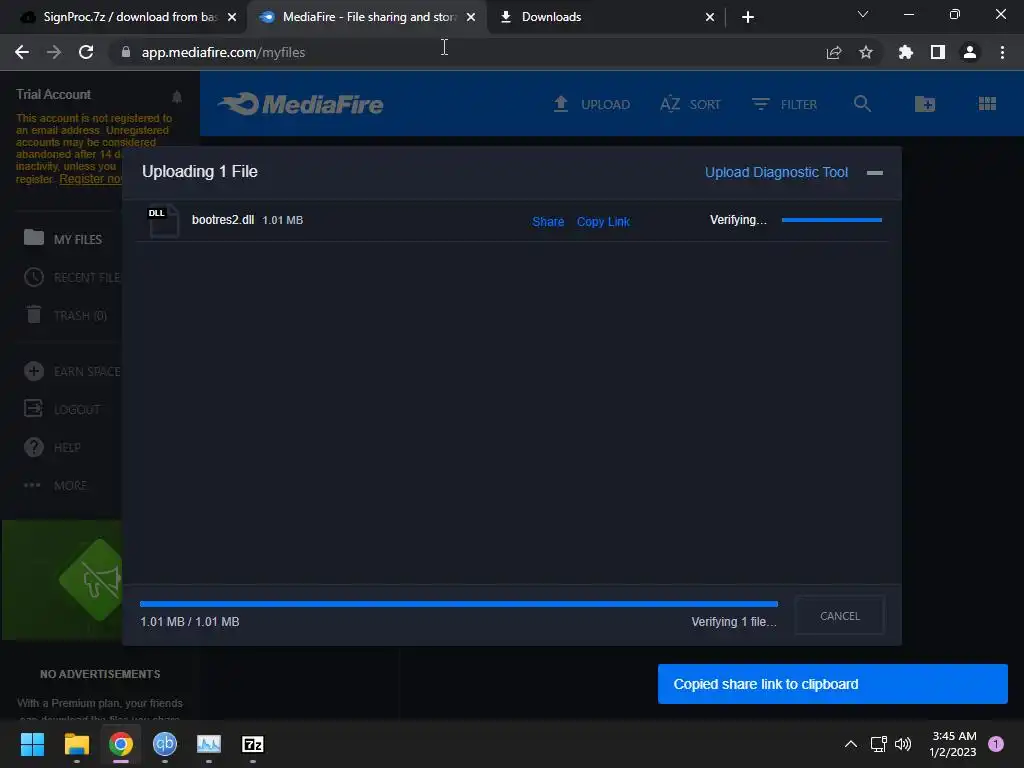Open Recent Files in sidebar
Viewport: 1024px width, 768px height.
click(x=72, y=278)
